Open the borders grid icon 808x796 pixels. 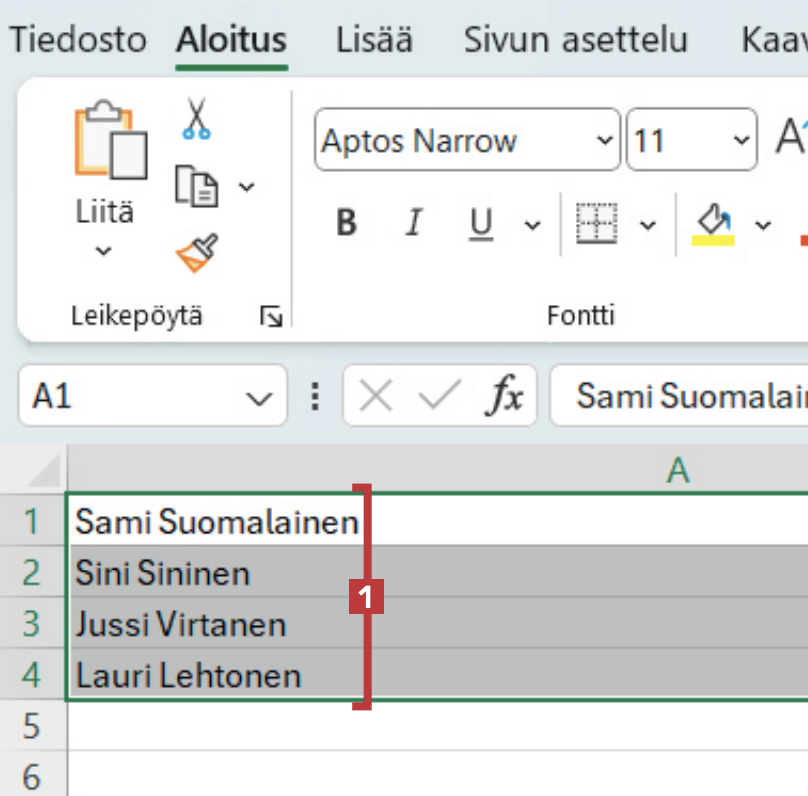(597, 223)
